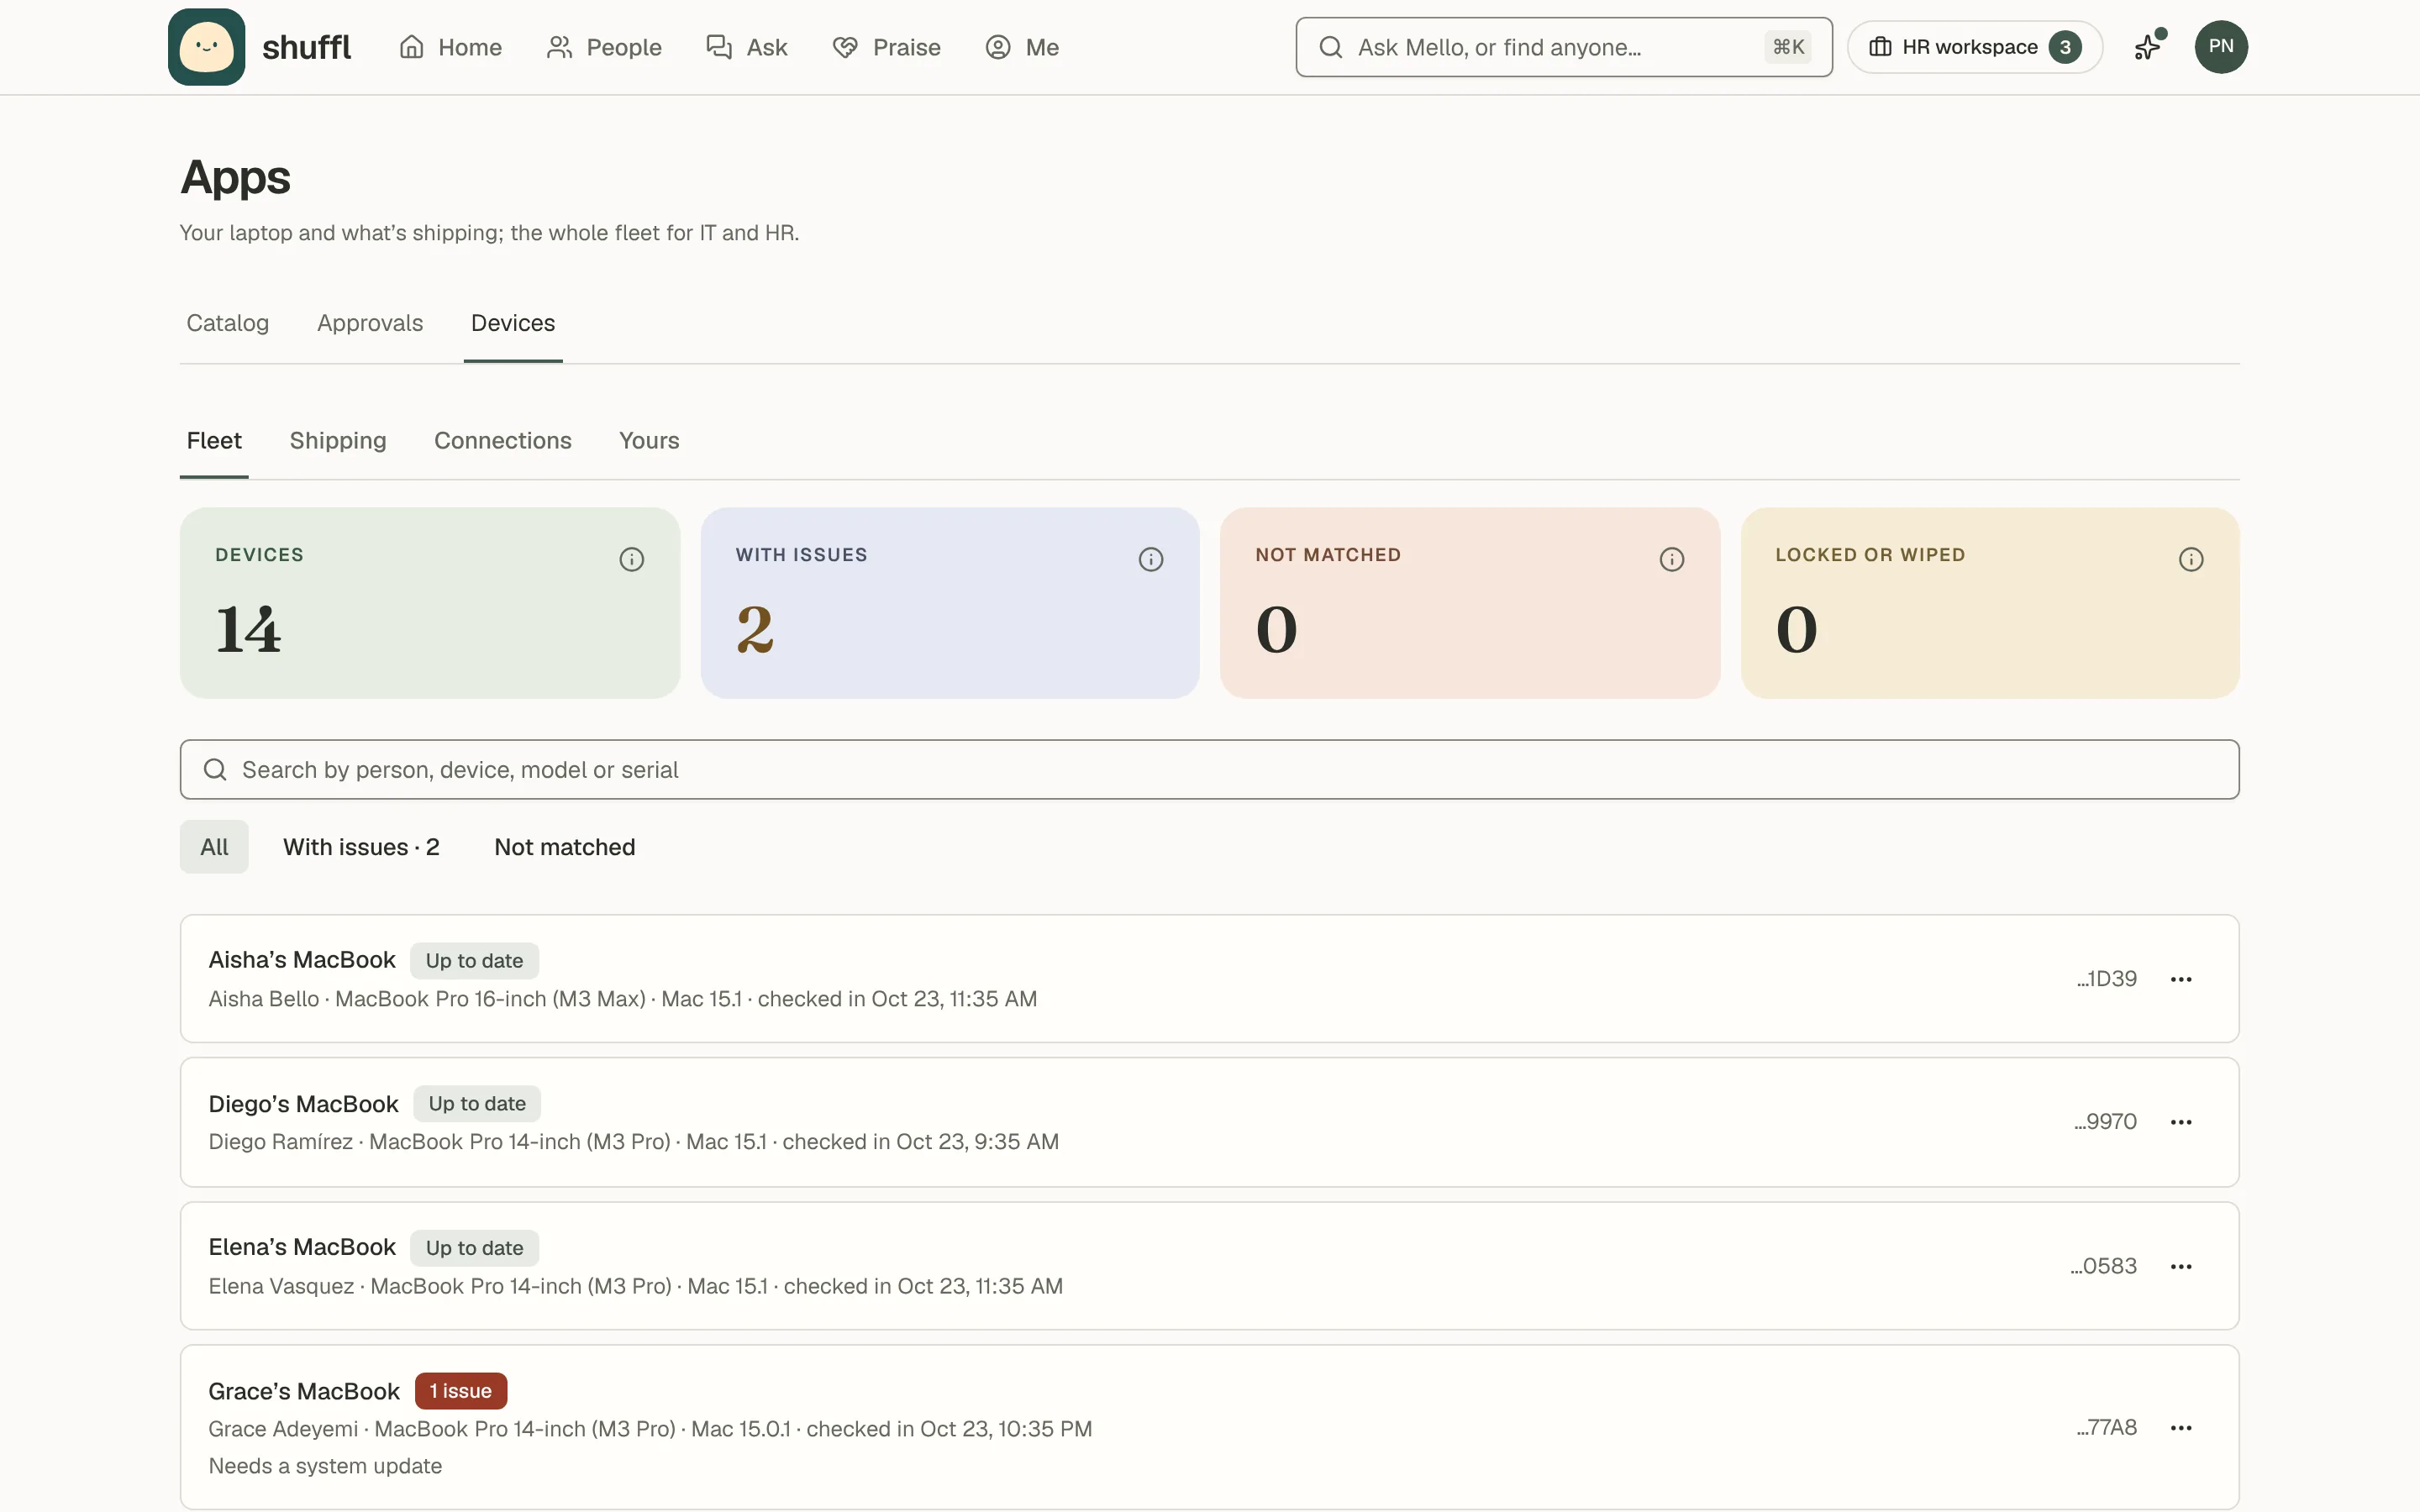Select the Fleet sub-tab
Image resolution: width=2420 pixels, height=1512 pixels.
pos(214,441)
